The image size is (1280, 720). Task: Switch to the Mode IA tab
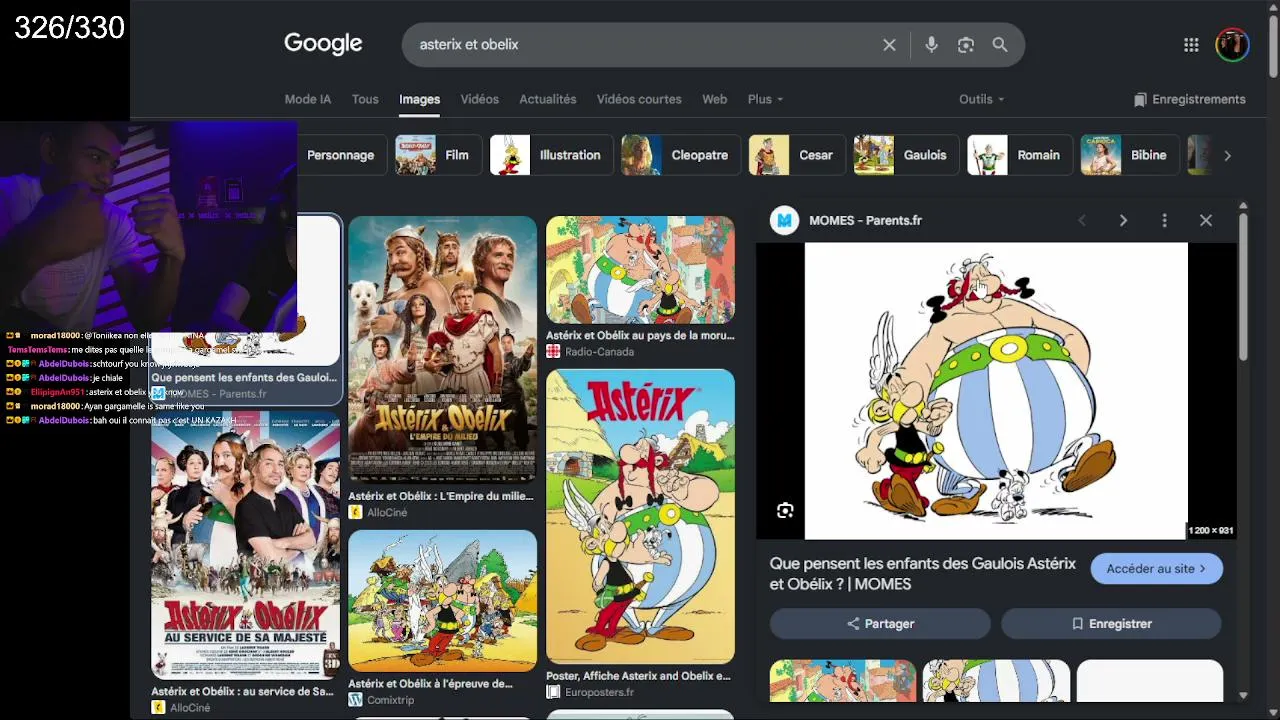pos(308,99)
